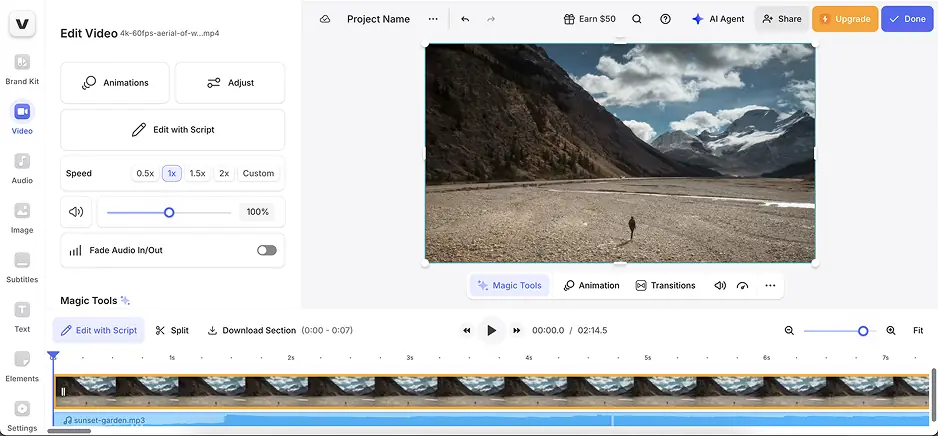Click the Upgrade button

pyautogui.click(x=845, y=19)
